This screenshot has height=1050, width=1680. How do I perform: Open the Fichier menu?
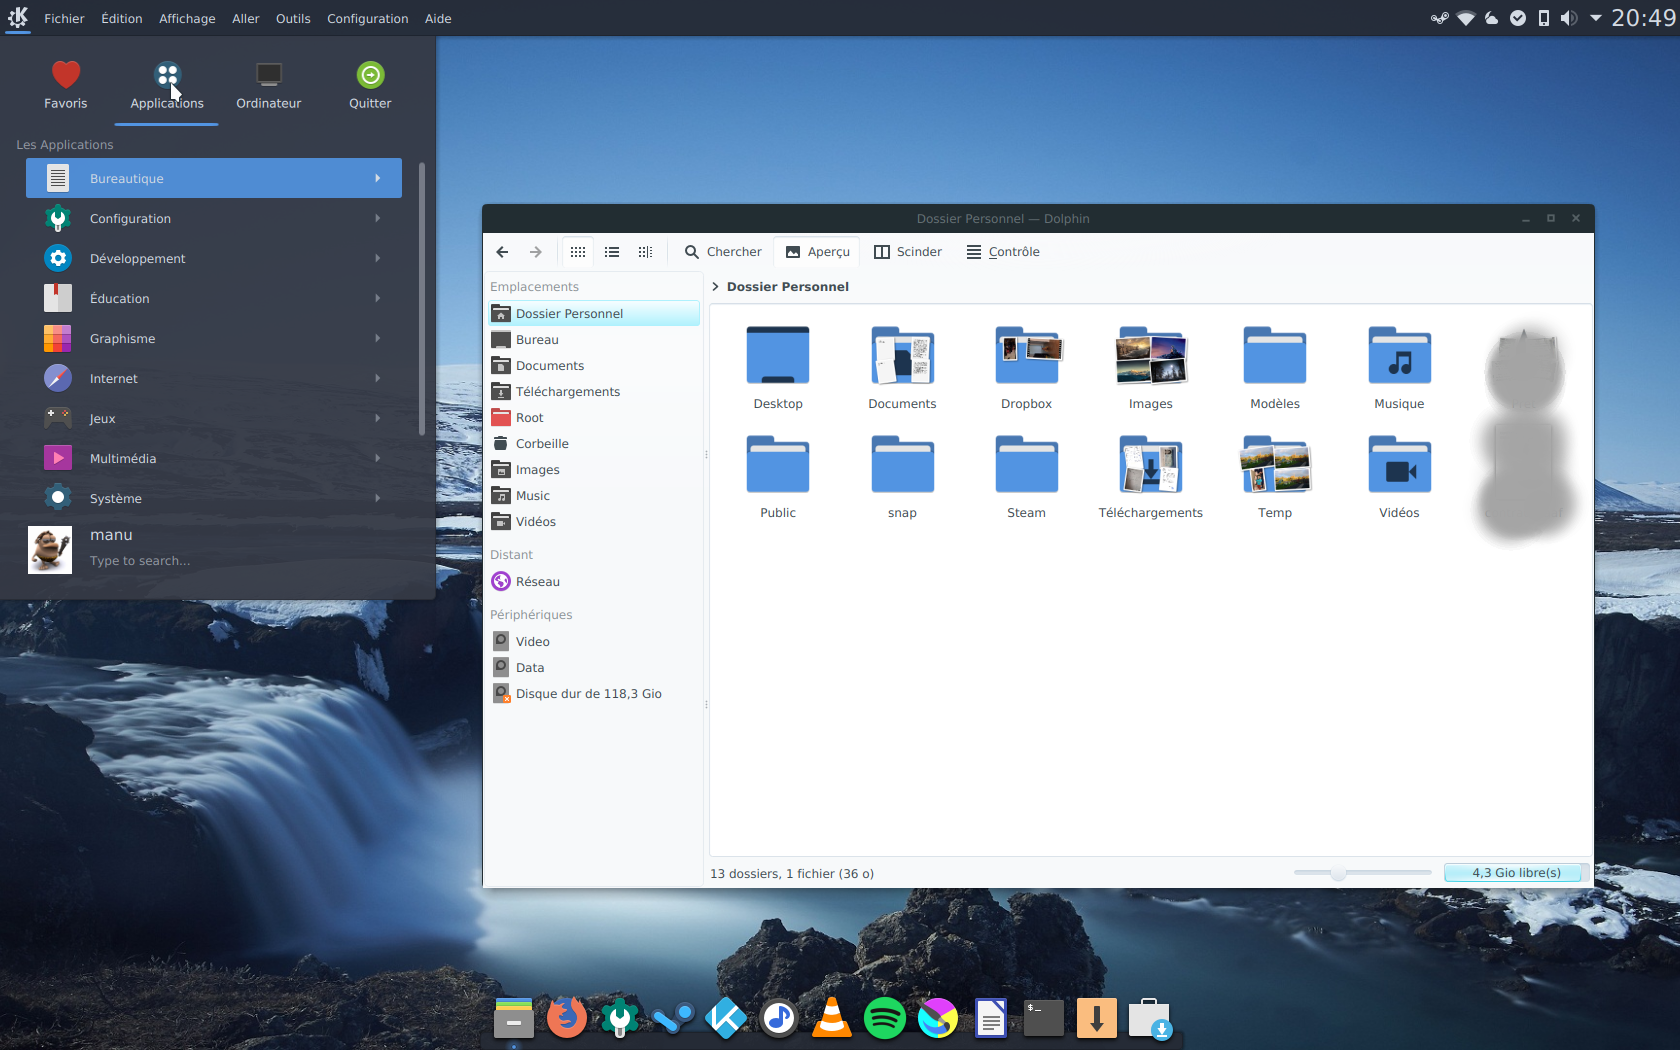[x=64, y=18]
